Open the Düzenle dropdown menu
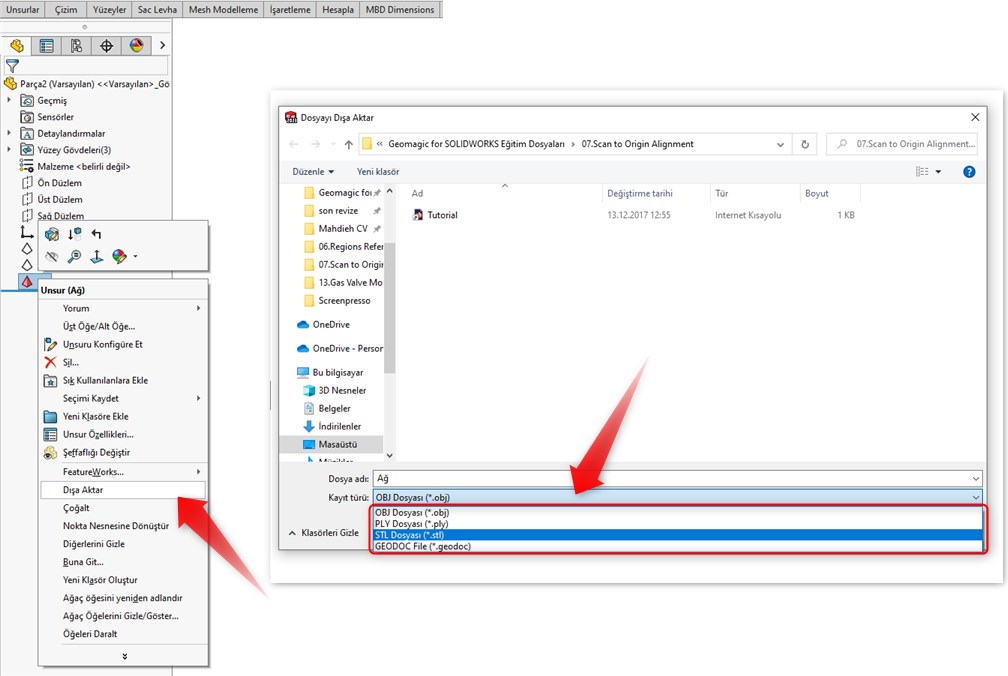The image size is (1008, 676). pyautogui.click(x=313, y=172)
